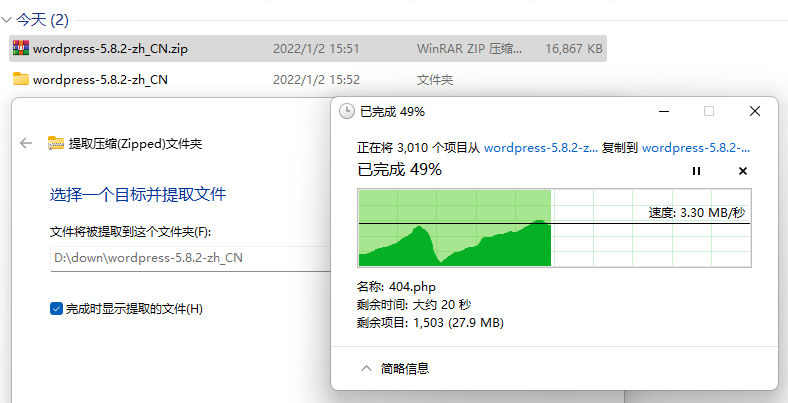Click the WinRAR ZIP 压缩 type cell

[469, 49]
